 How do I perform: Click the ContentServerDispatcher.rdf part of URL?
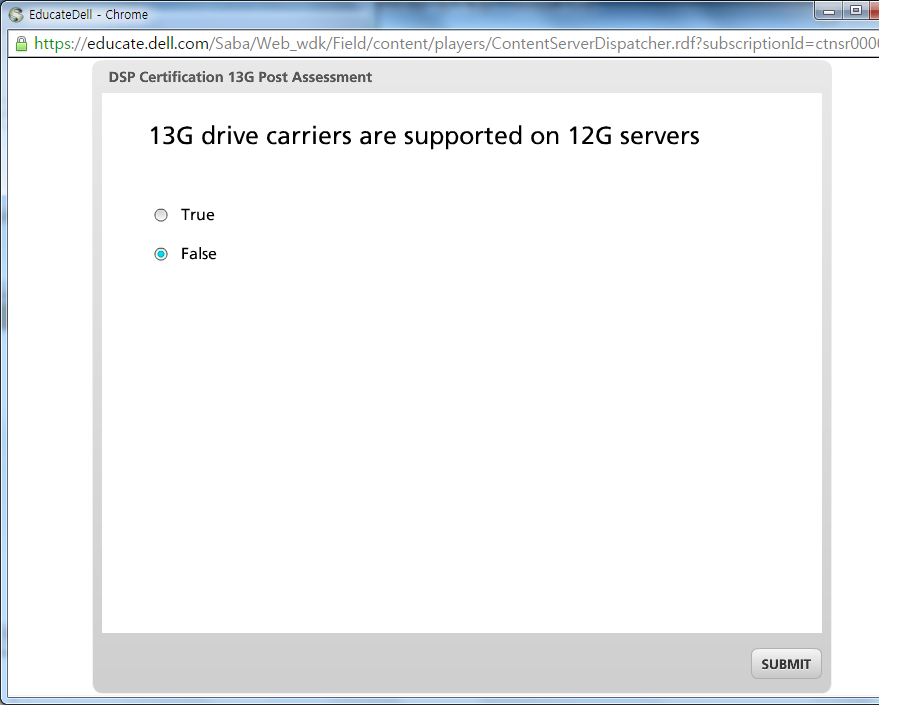click(596, 44)
